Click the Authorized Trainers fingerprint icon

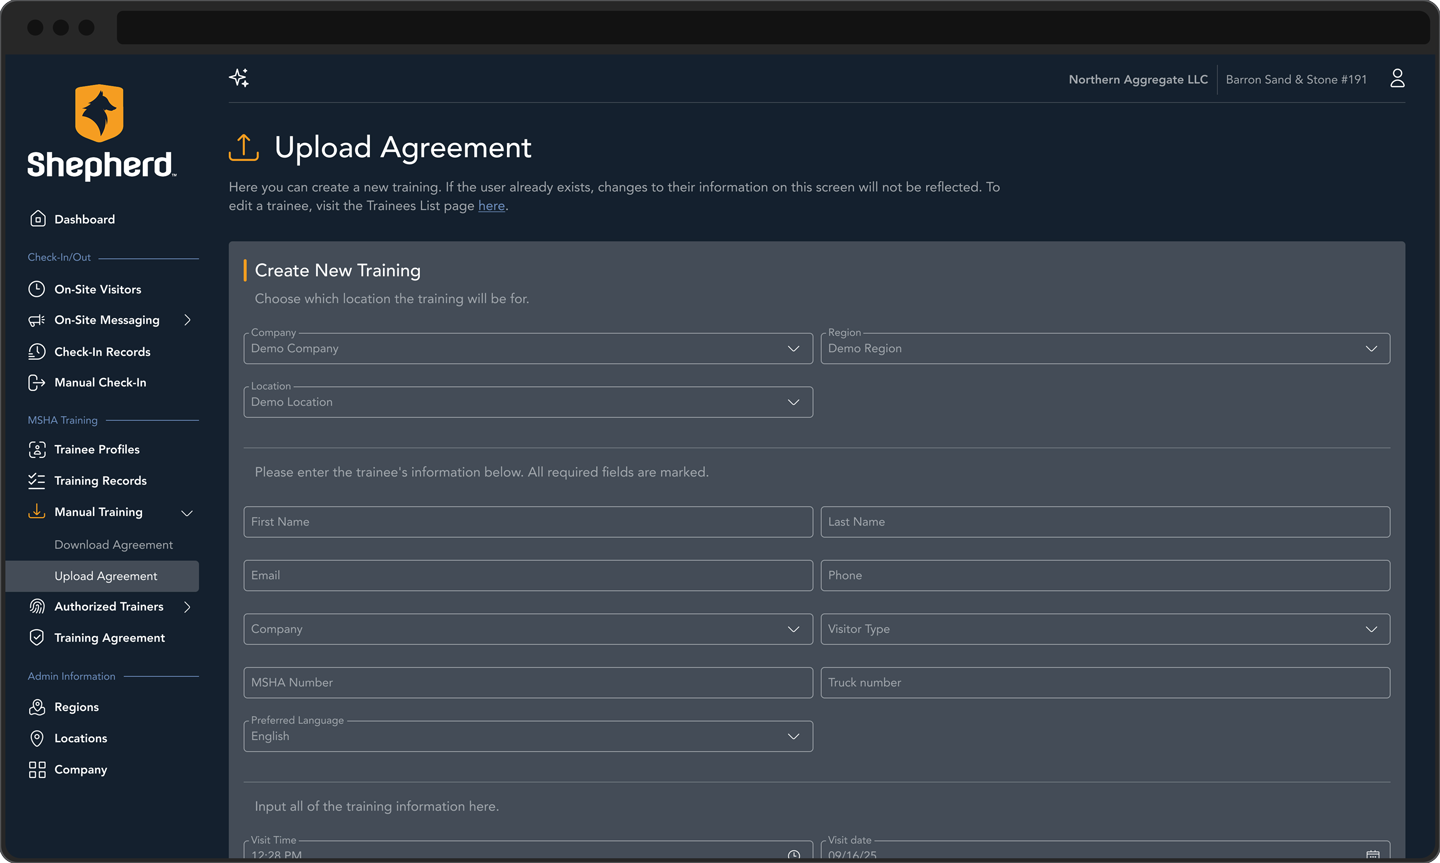point(37,607)
